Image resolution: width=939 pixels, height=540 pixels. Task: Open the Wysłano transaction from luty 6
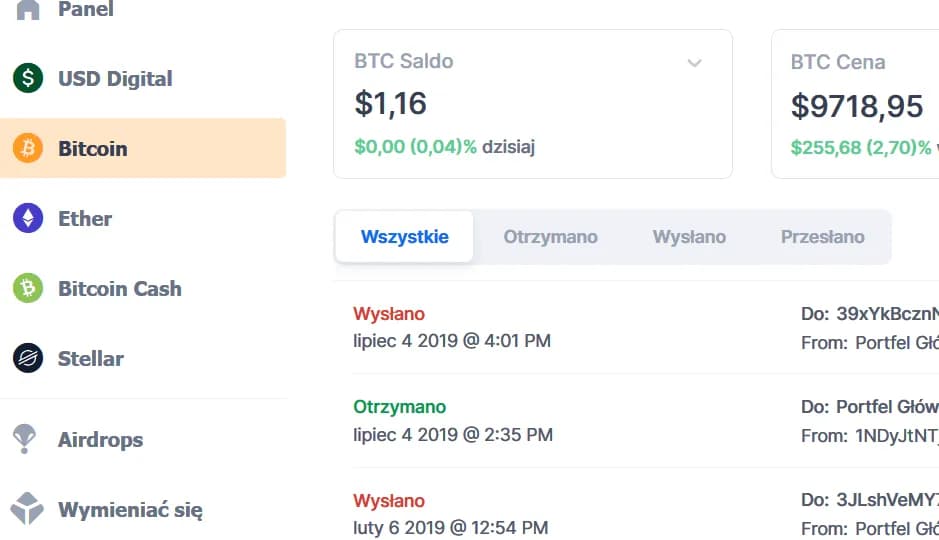pyautogui.click(x=450, y=513)
